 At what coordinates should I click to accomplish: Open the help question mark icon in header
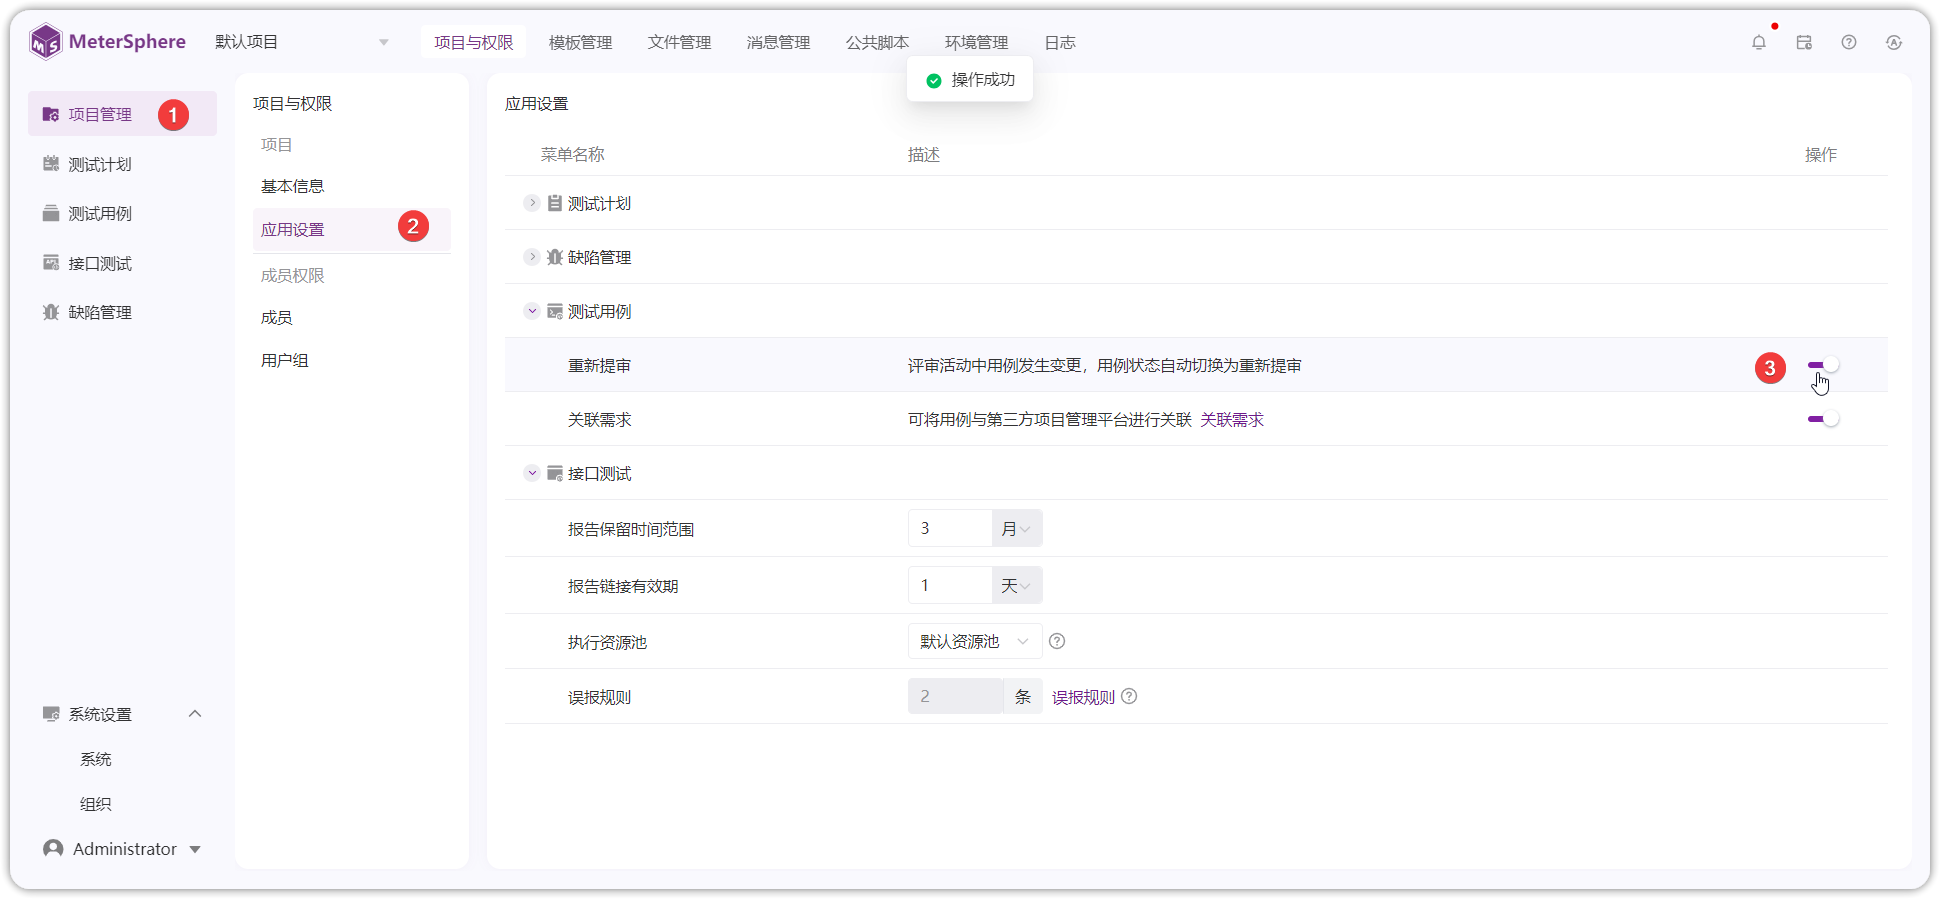[1849, 42]
